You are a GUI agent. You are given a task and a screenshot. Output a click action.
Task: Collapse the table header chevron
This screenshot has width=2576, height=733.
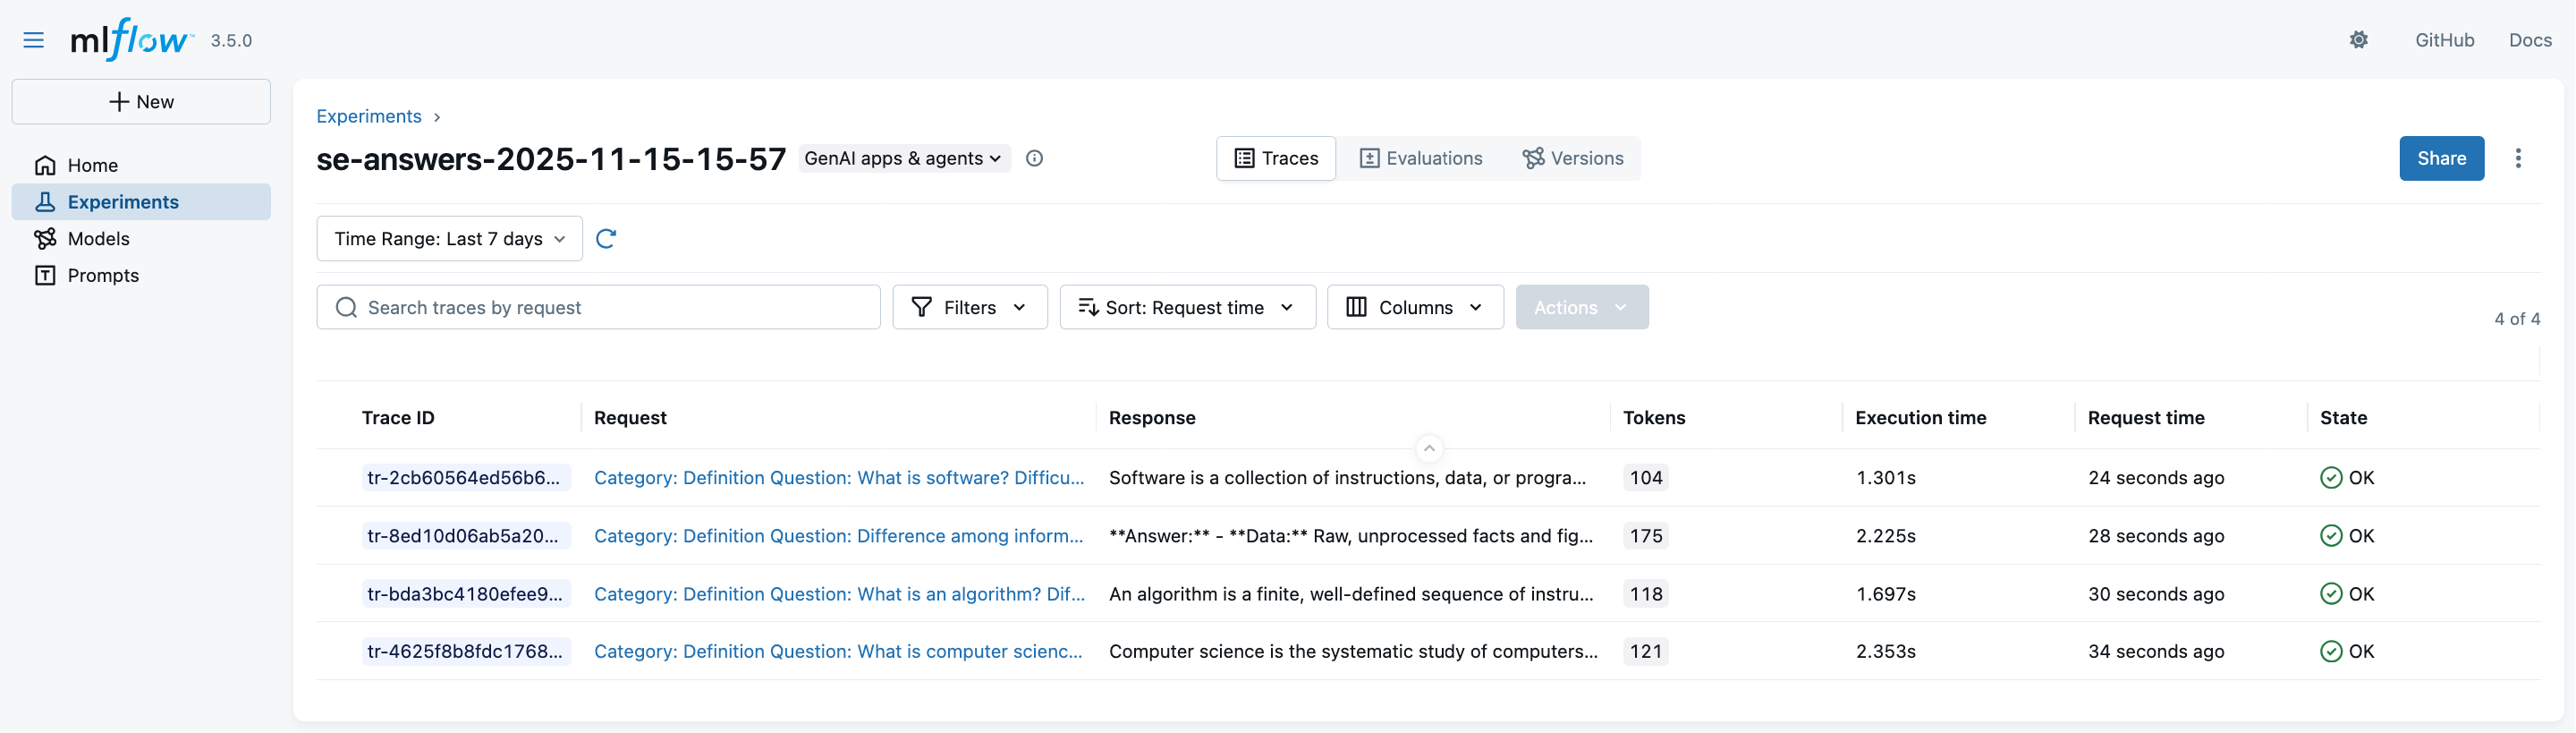[1429, 448]
